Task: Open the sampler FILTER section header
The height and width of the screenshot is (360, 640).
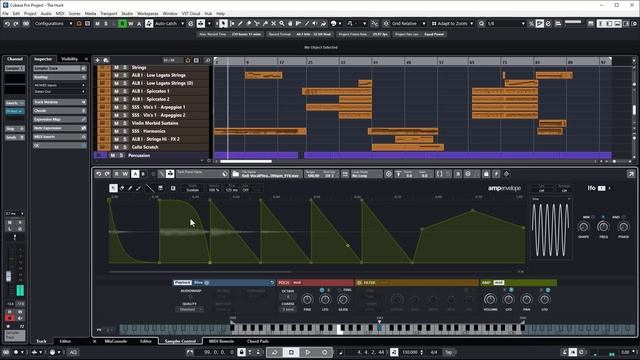Action: [416, 282]
